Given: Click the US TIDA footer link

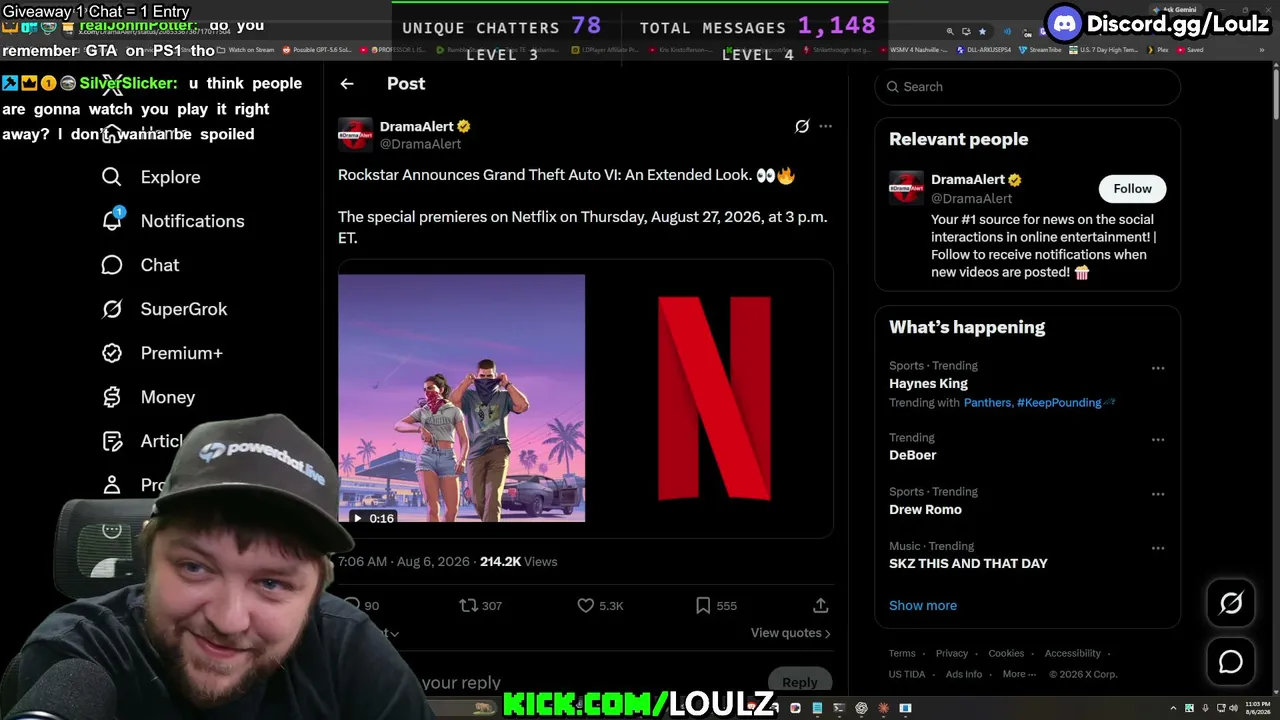Looking at the screenshot, I should point(907,674).
